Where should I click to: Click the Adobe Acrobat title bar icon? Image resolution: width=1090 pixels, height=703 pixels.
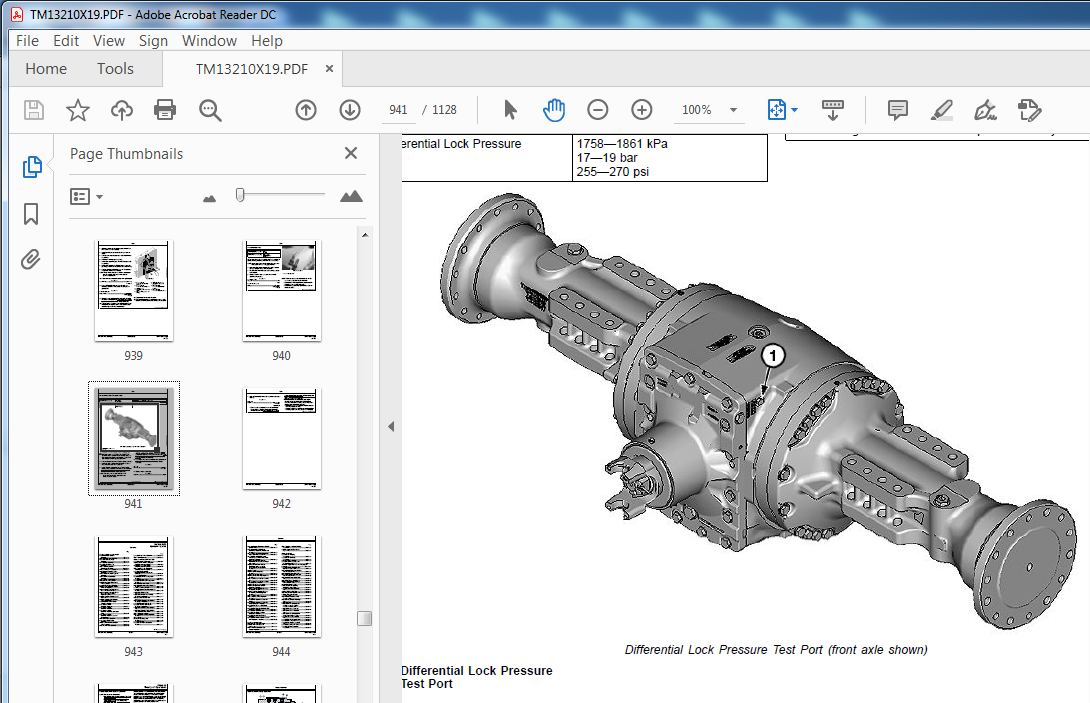(x=17, y=15)
